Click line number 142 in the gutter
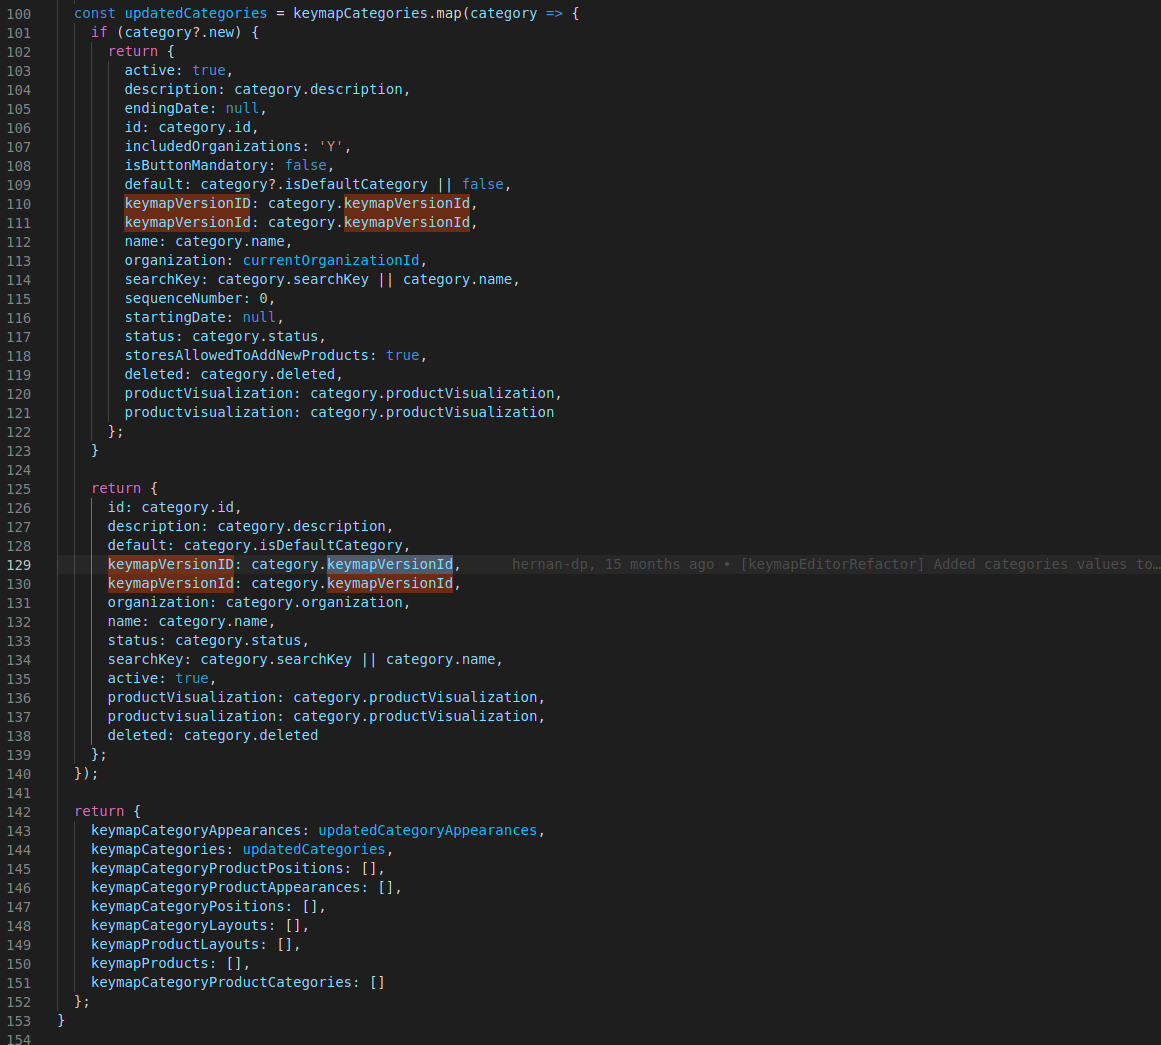1161x1045 pixels. point(20,811)
